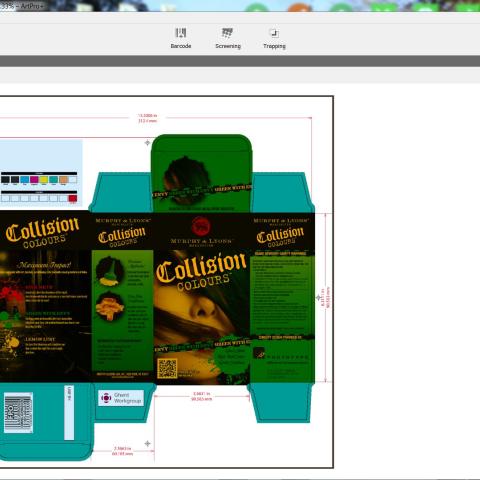
Task: Open the Barcode tool
Action: pos(181,38)
